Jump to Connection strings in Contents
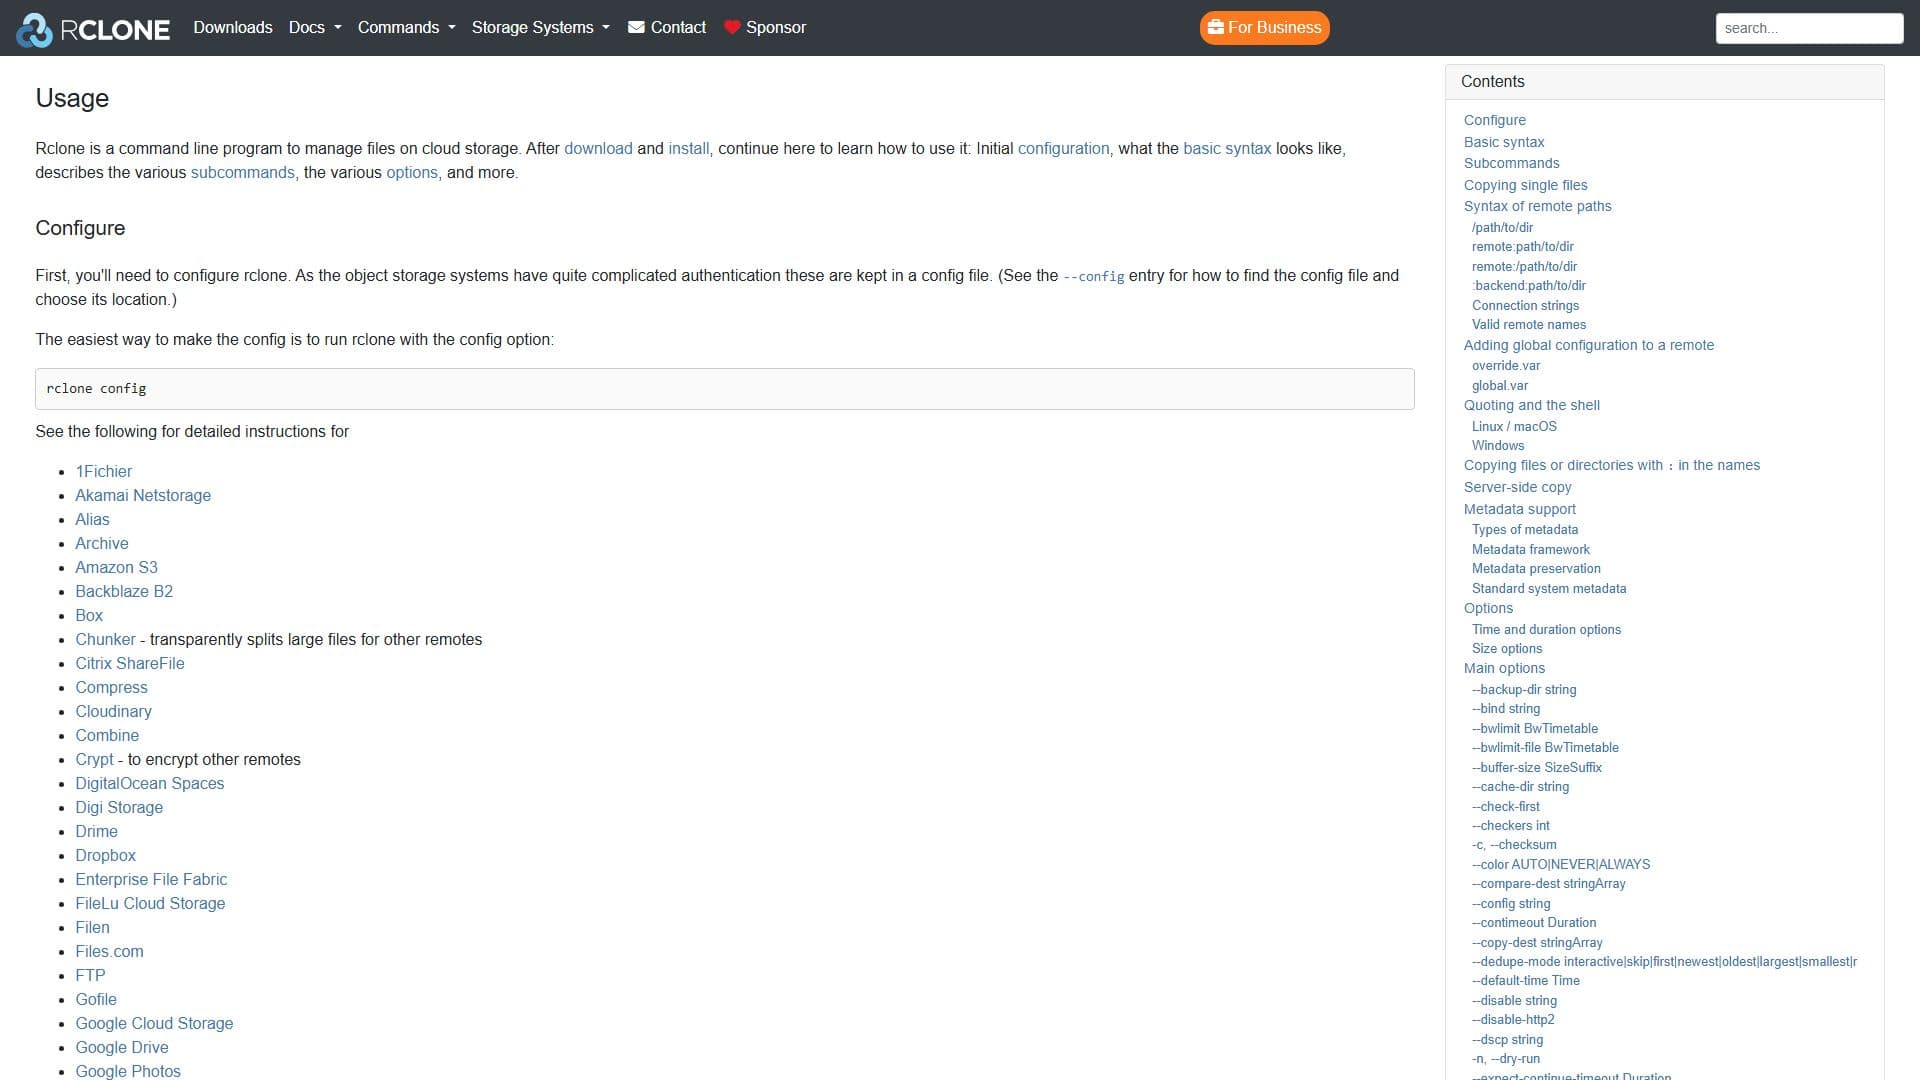Viewport: 1920px width, 1080px height. [1525, 305]
